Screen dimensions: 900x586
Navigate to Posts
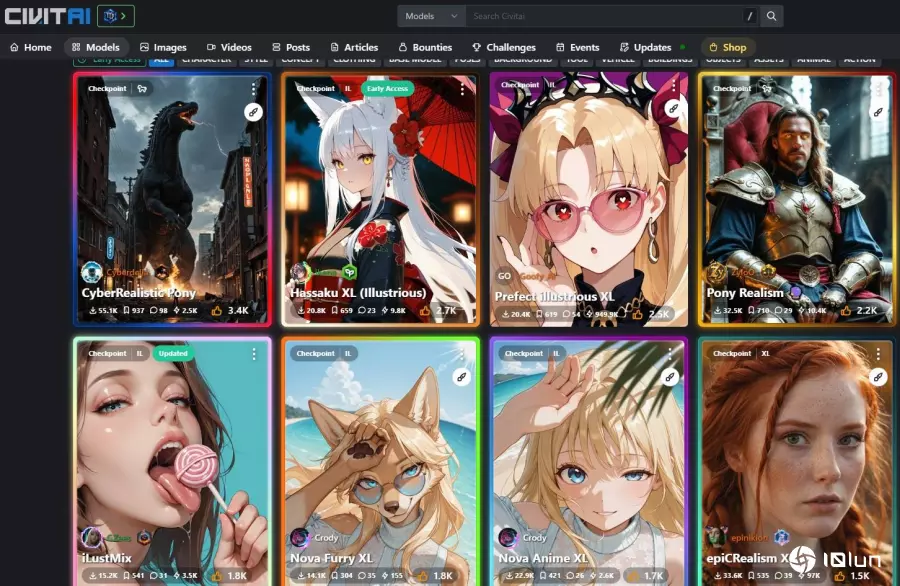(291, 47)
